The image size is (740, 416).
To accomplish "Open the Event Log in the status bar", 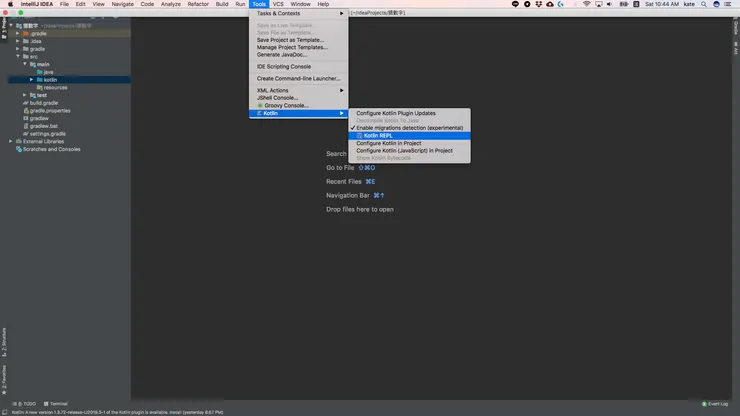I will tap(715, 404).
